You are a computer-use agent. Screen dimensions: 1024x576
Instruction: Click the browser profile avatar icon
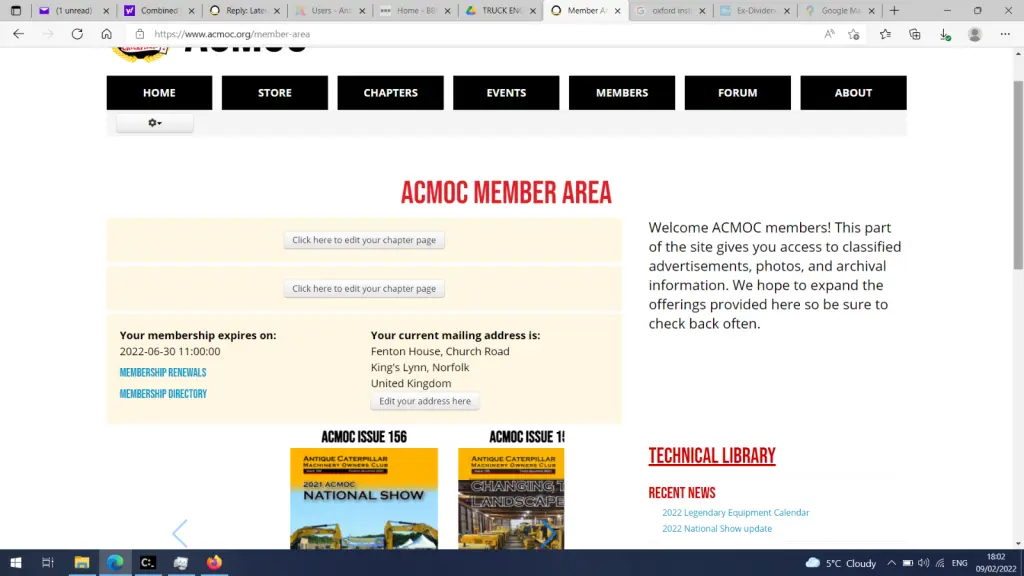point(975,34)
